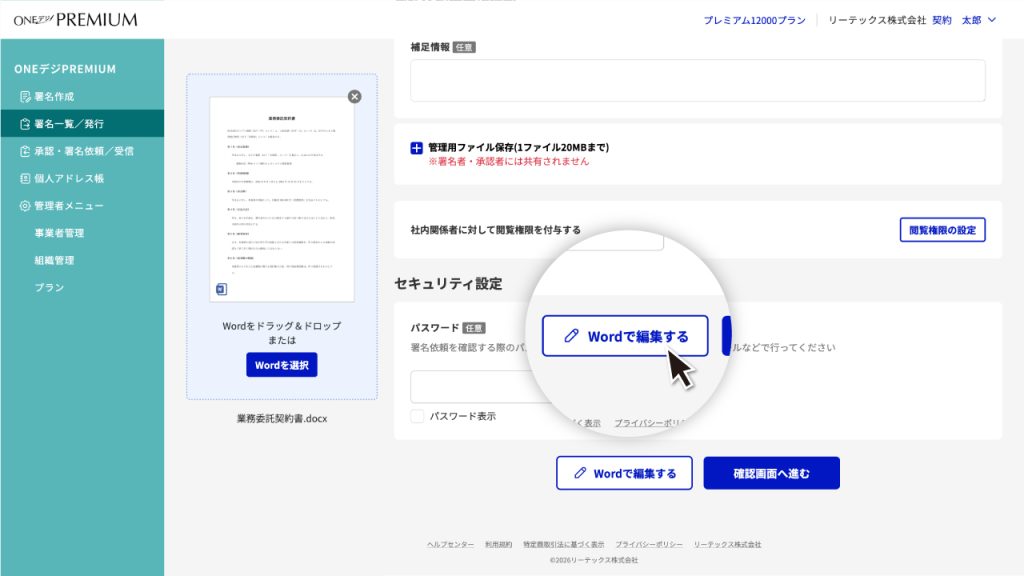Open the 事業者管理 menu item

click(59, 233)
